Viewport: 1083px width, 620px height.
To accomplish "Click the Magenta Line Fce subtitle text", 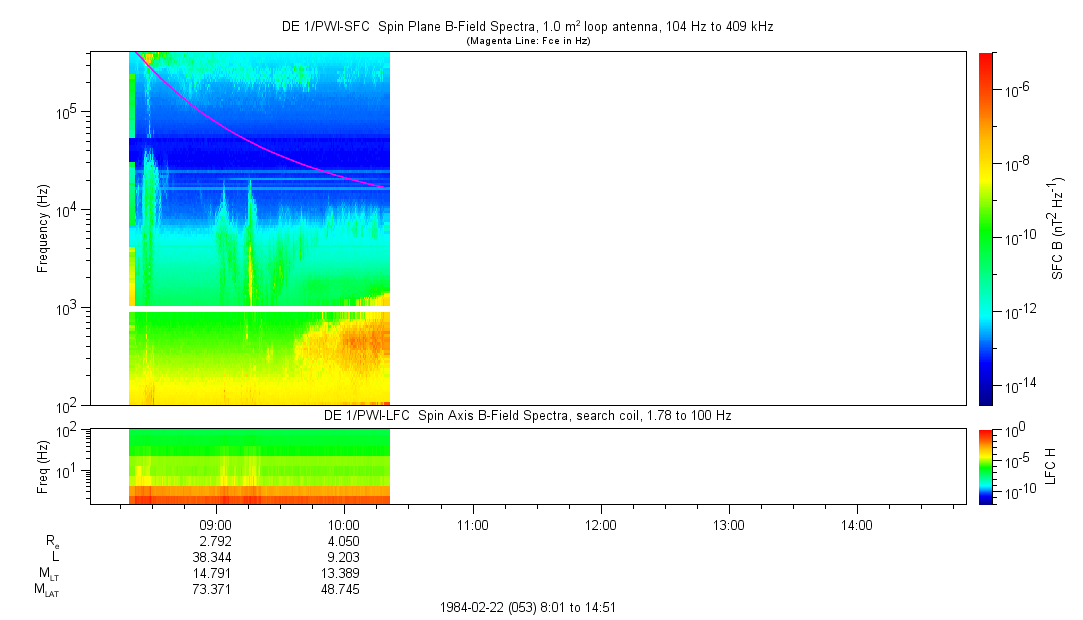I will 527,41.
